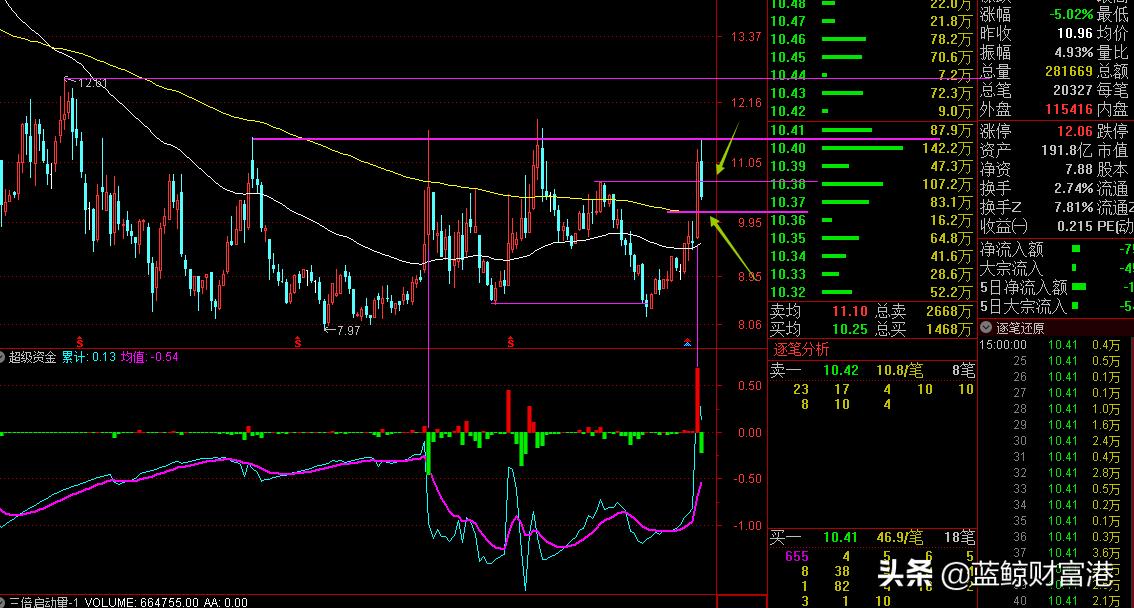Select the 逐笔分析 tab label
Viewport: 1134px width, 608px height.
(x=801, y=350)
